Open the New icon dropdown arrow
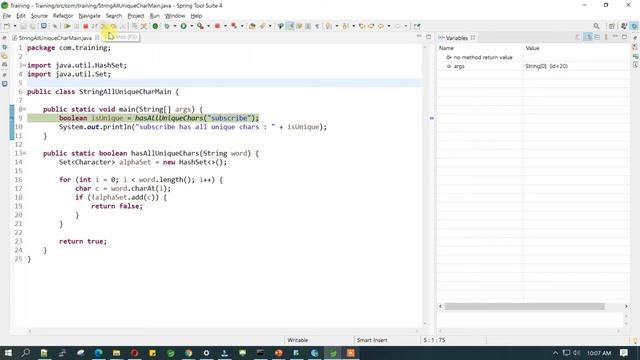 15,26
